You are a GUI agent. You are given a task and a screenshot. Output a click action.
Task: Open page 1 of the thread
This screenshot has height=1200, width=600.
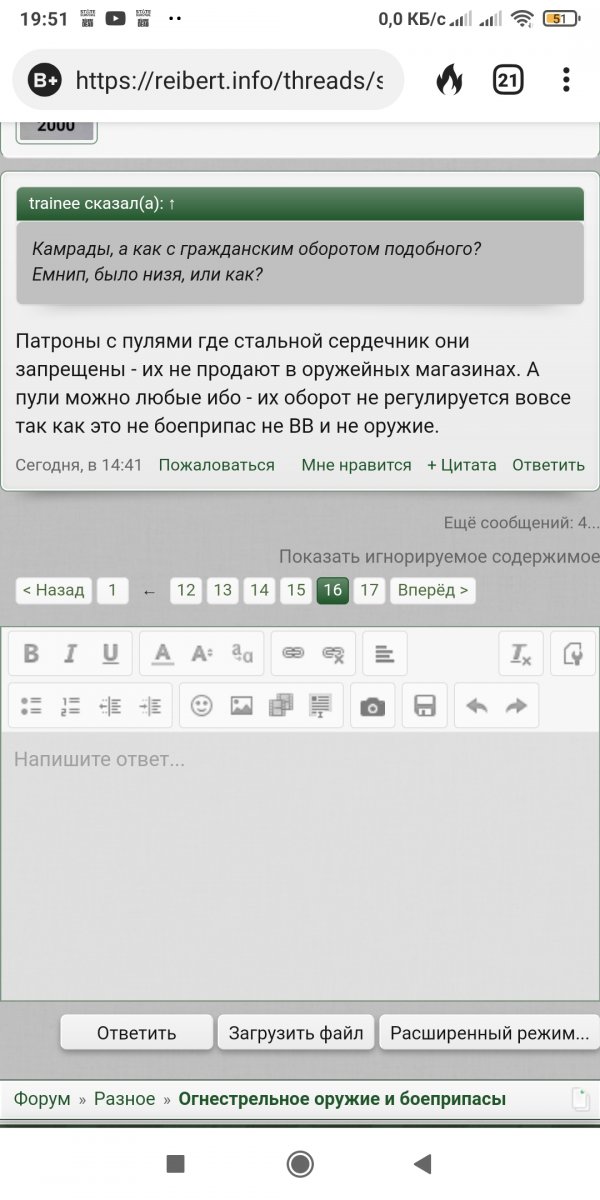[112, 590]
